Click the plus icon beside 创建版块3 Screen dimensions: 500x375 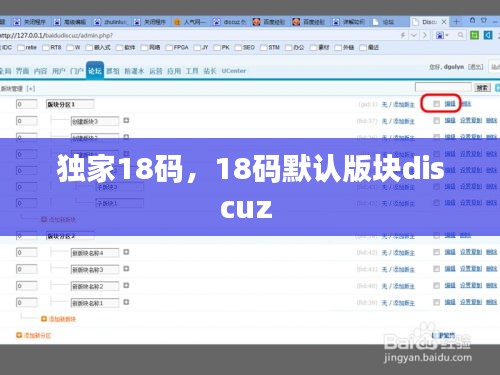126,120
